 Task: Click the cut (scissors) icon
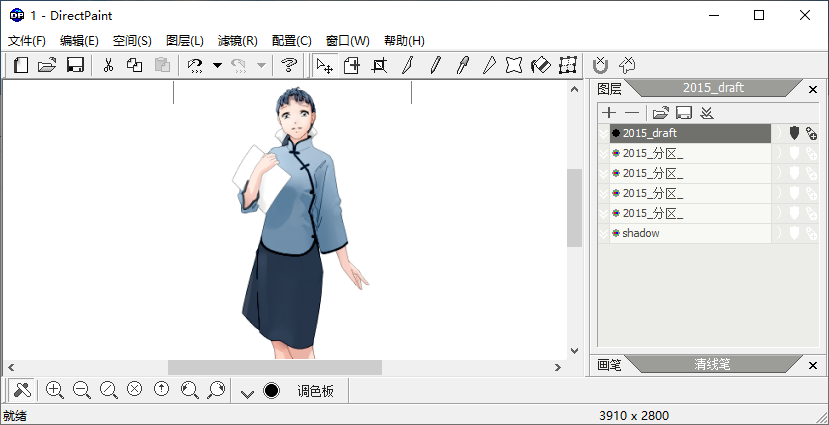pos(108,66)
